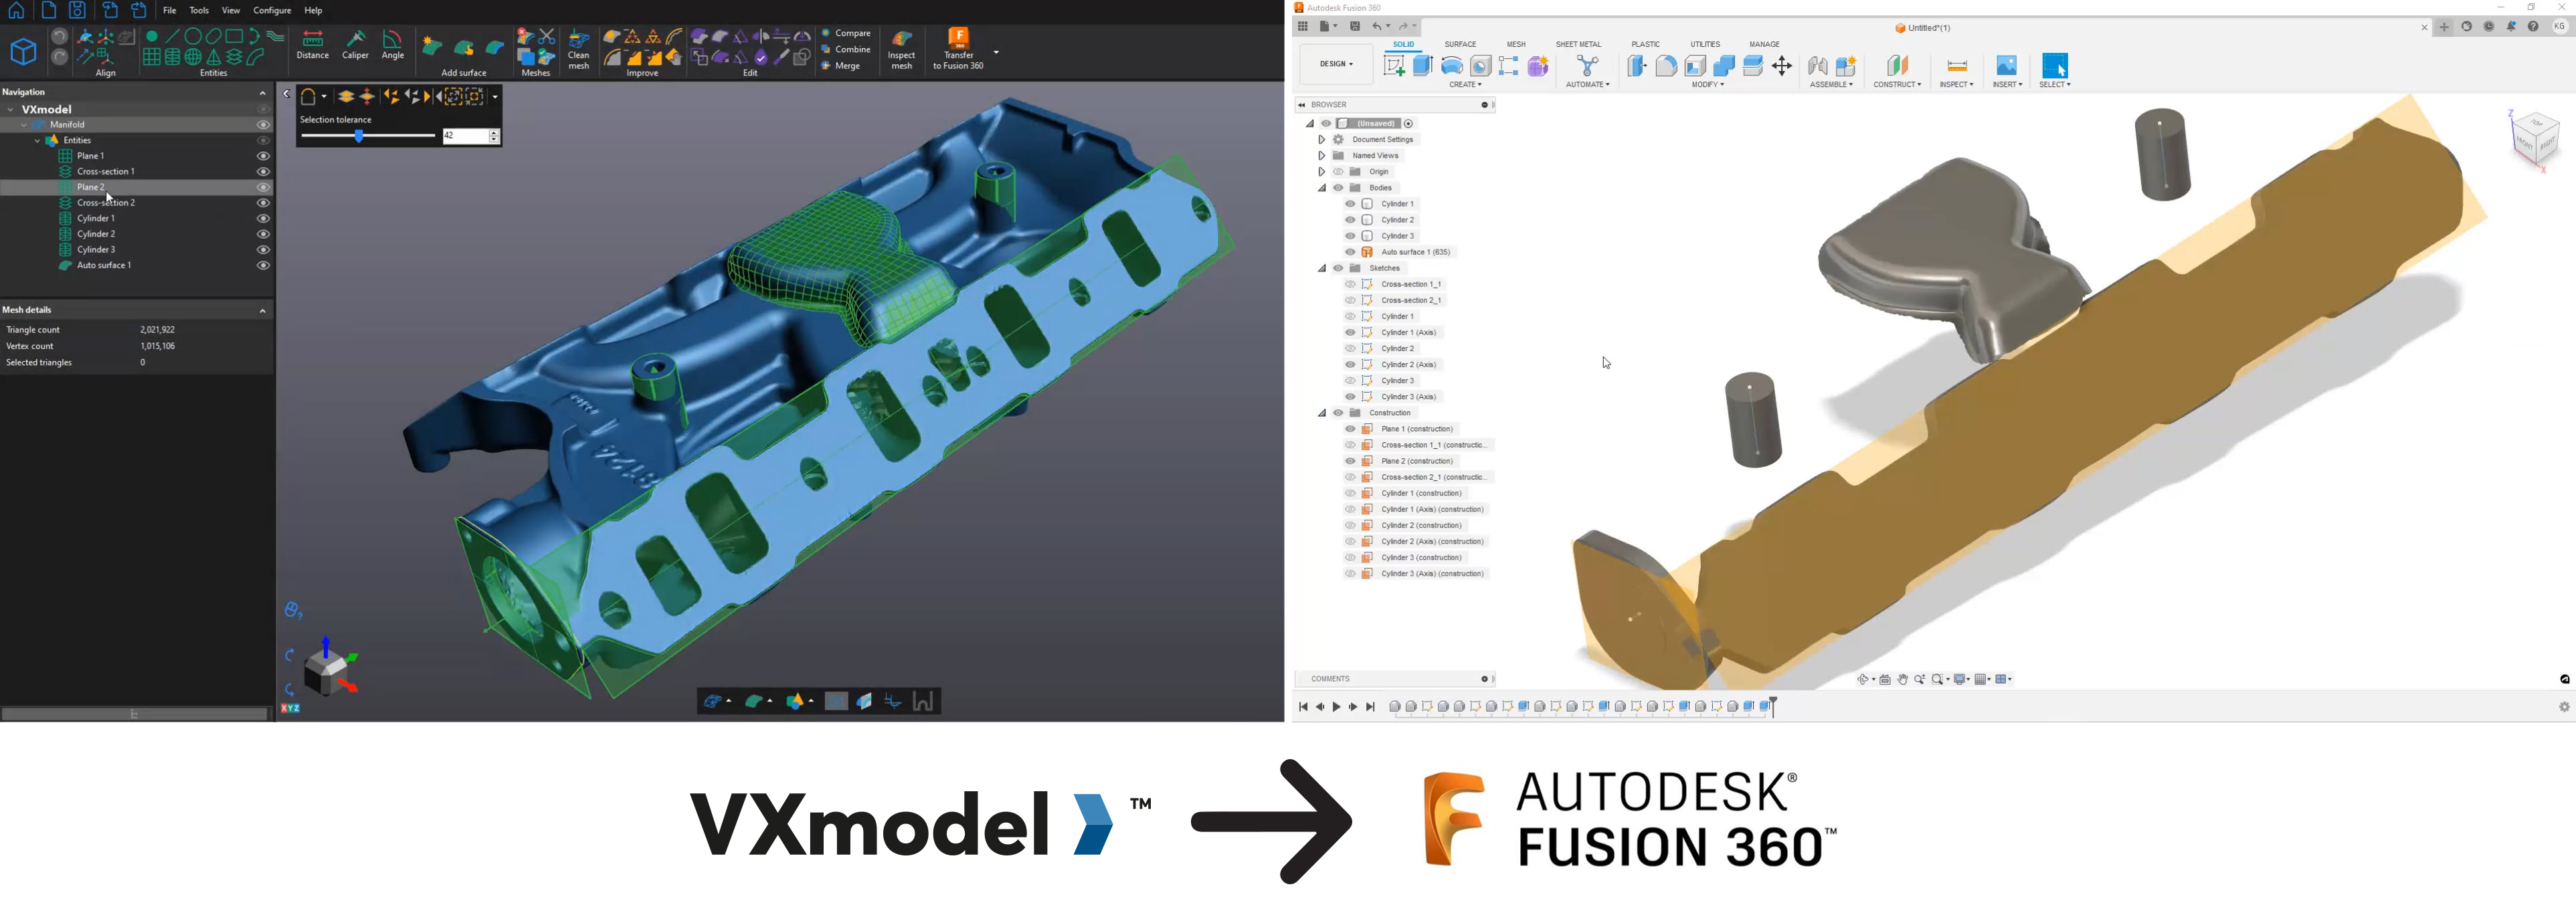Collapse the Navigation panel chevron

pyautogui.click(x=263, y=93)
